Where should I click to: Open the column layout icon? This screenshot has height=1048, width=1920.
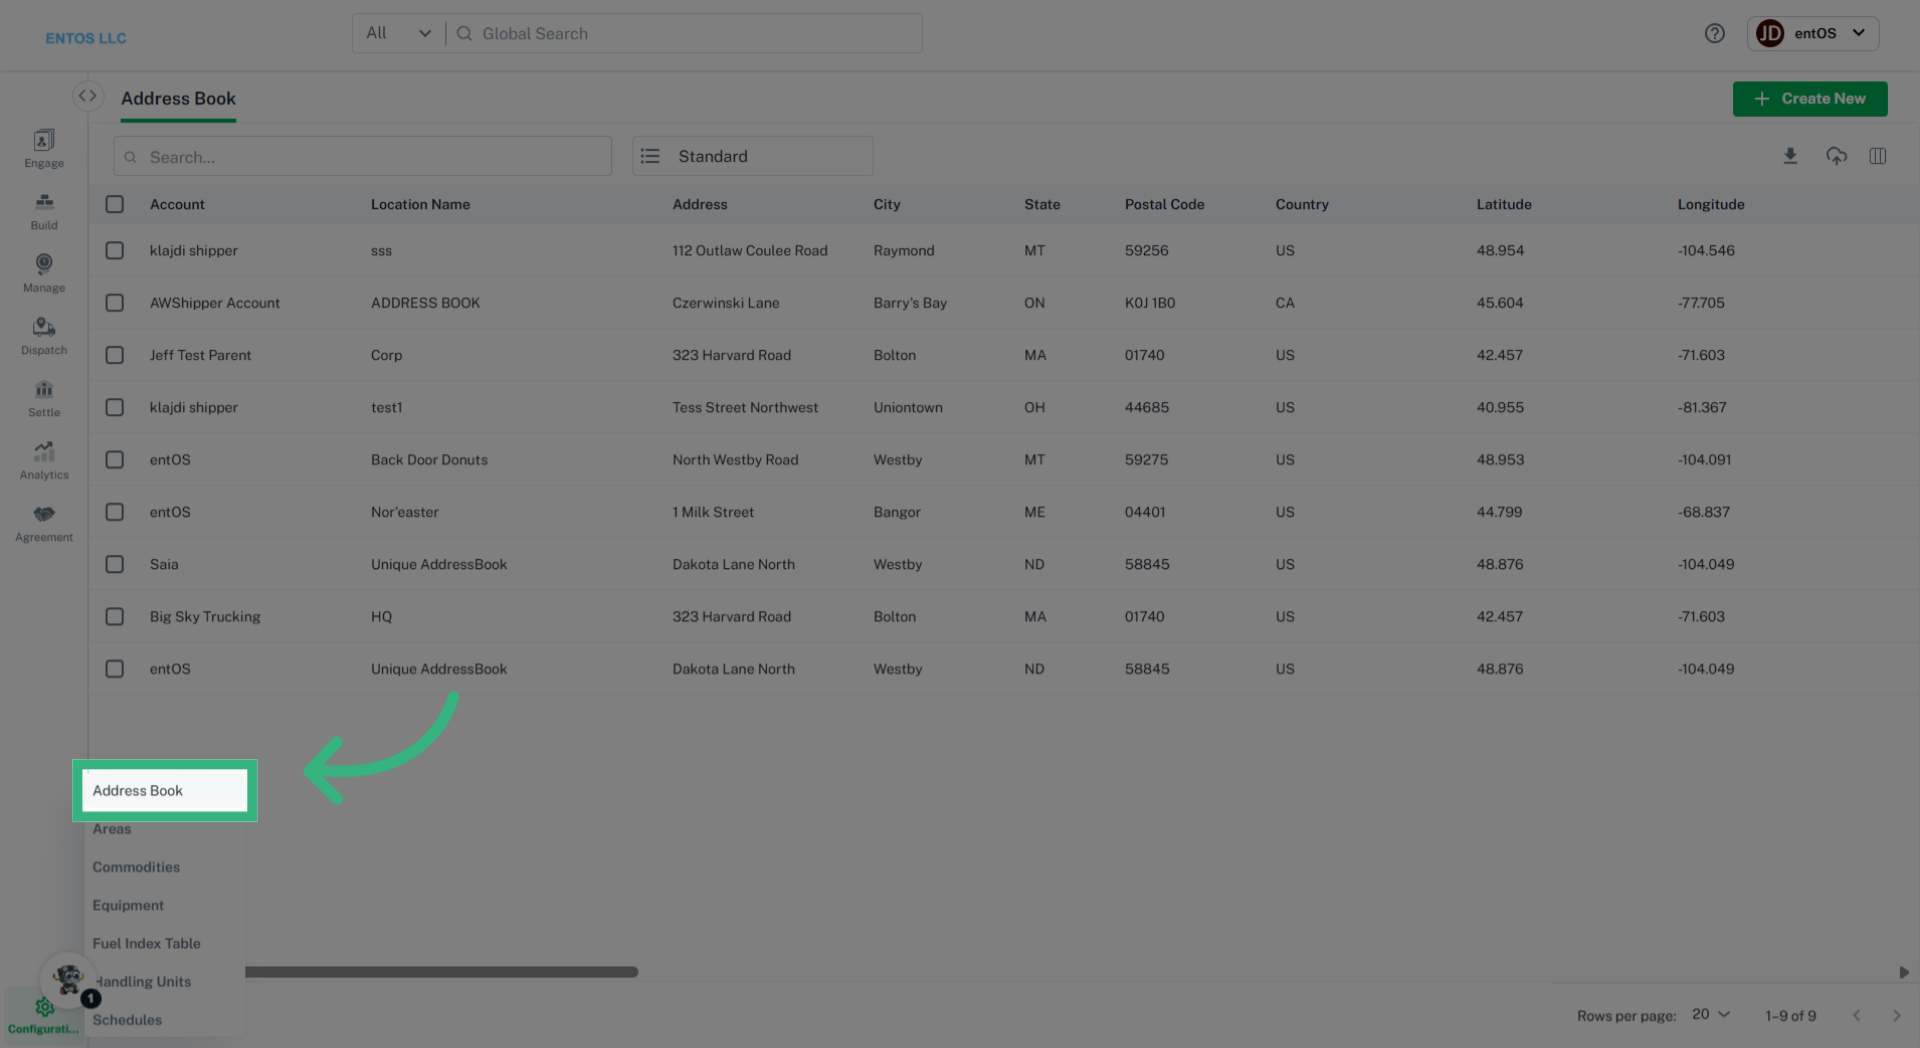coord(1877,156)
